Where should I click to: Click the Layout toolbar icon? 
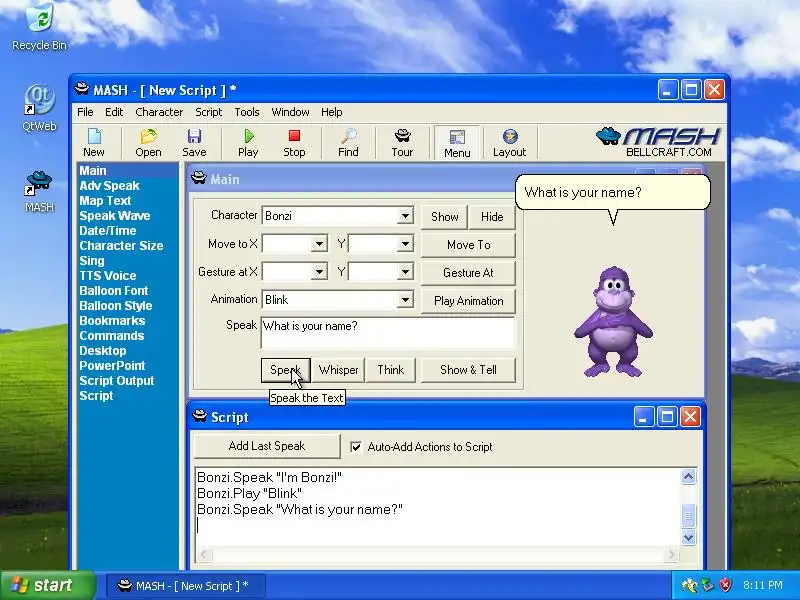click(509, 143)
